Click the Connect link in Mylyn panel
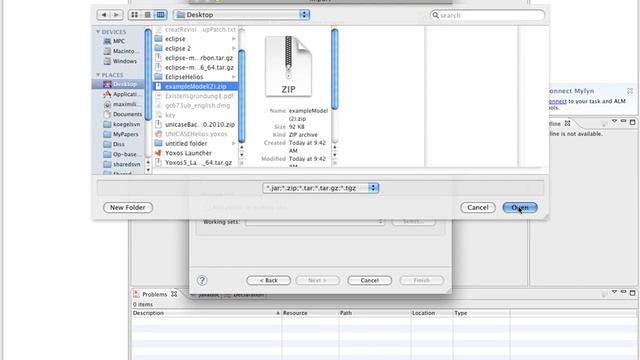 (x=558, y=101)
